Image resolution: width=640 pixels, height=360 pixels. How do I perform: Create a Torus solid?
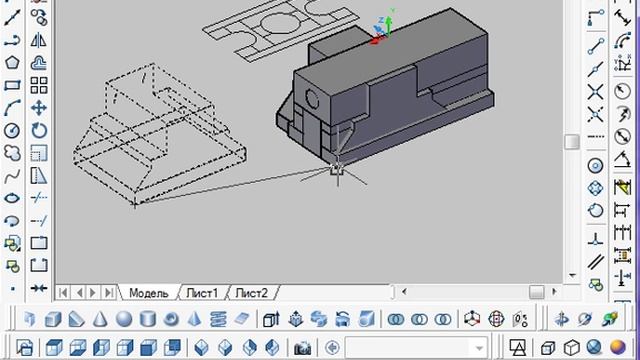pyautogui.click(x=171, y=319)
